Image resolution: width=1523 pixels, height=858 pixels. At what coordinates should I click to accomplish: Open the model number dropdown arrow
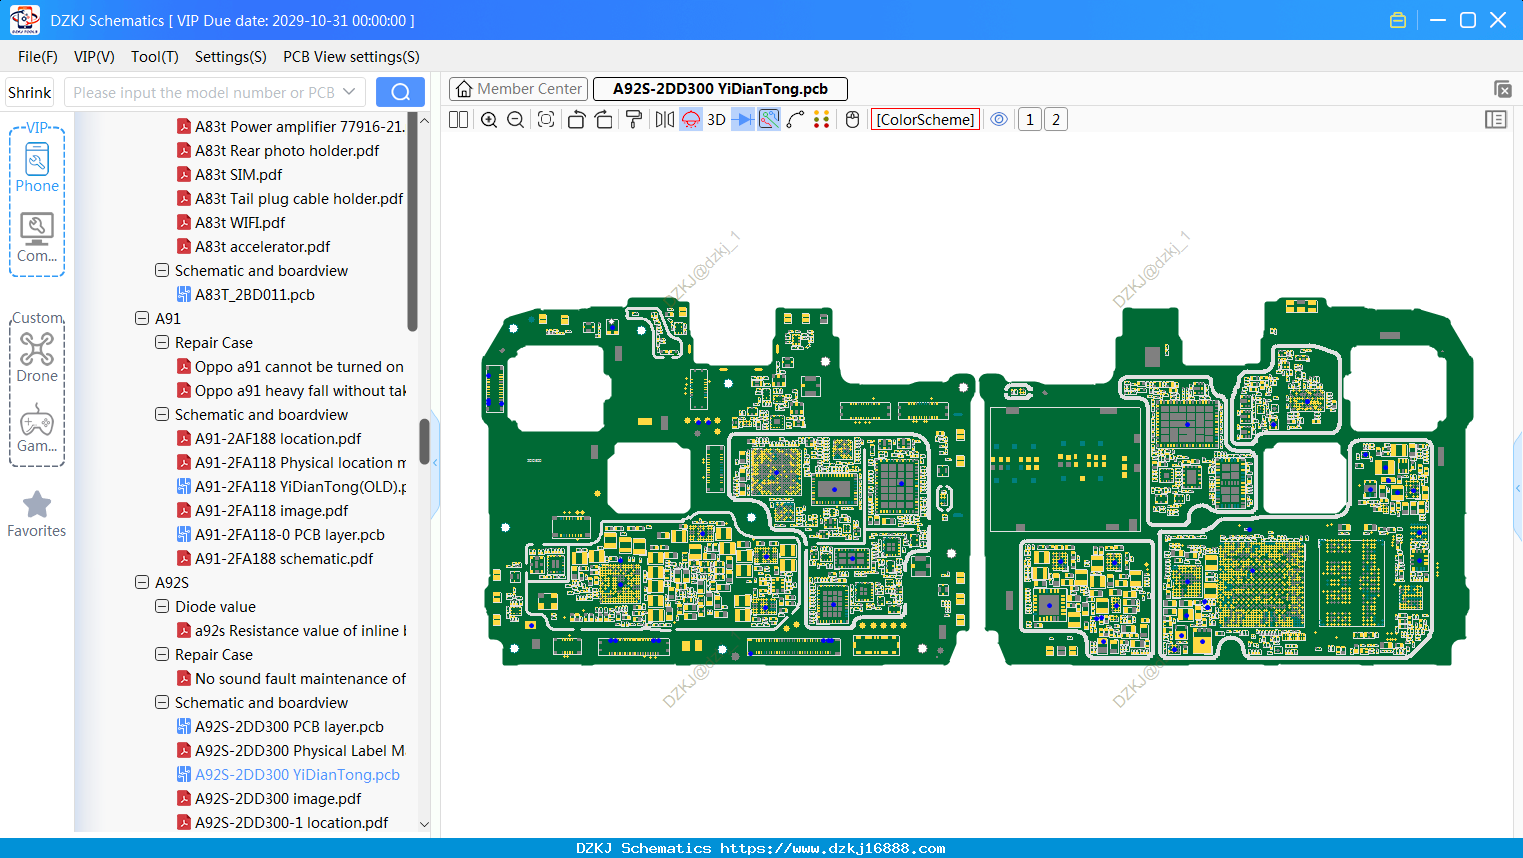pyautogui.click(x=349, y=92)
